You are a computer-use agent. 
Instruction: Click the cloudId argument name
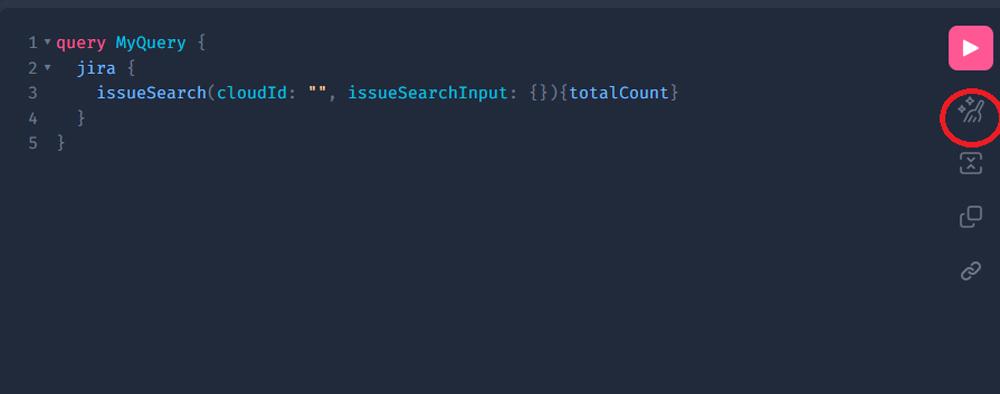(251, 93)
